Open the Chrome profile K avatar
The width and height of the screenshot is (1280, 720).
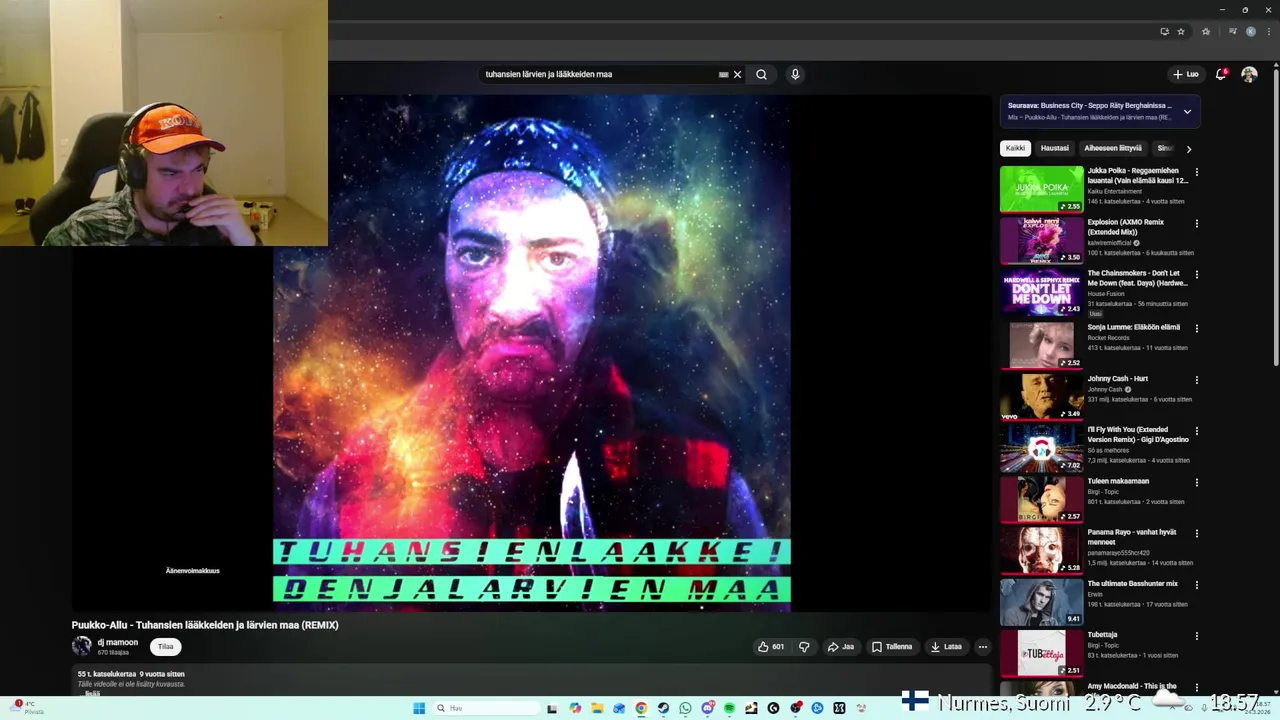(x=1250, y=31)
